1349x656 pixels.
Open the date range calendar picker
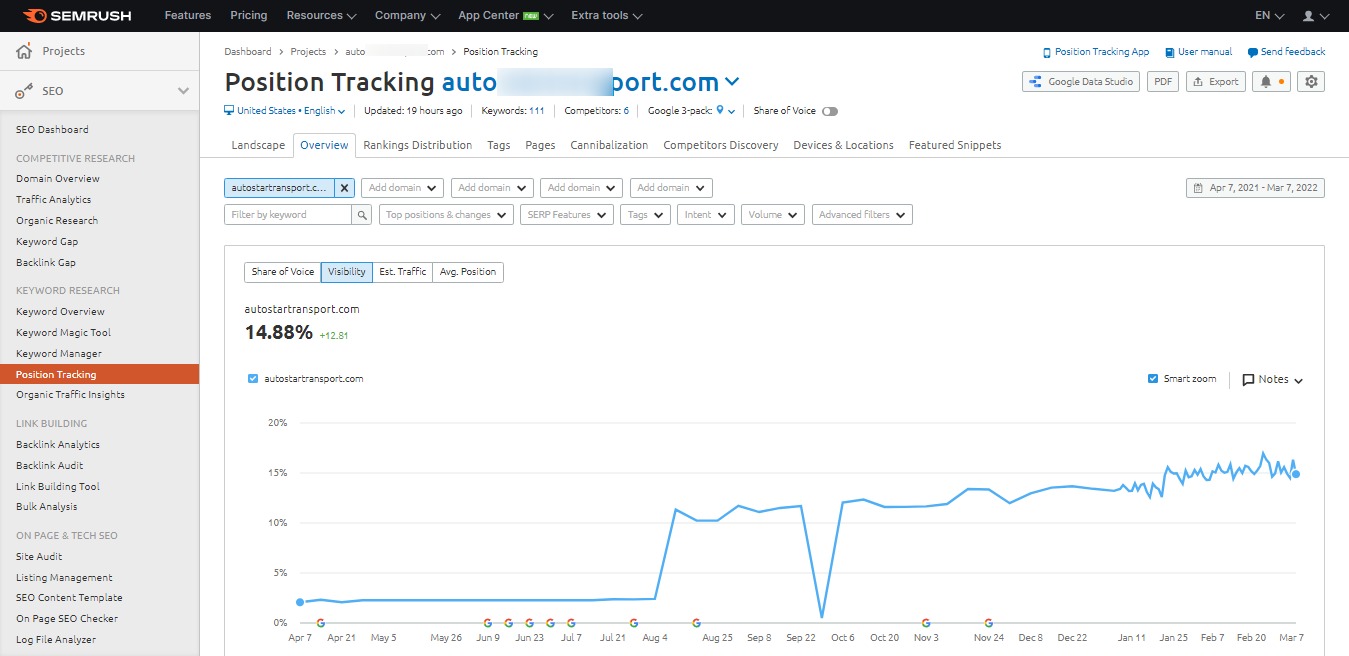tap(1255, 187)
